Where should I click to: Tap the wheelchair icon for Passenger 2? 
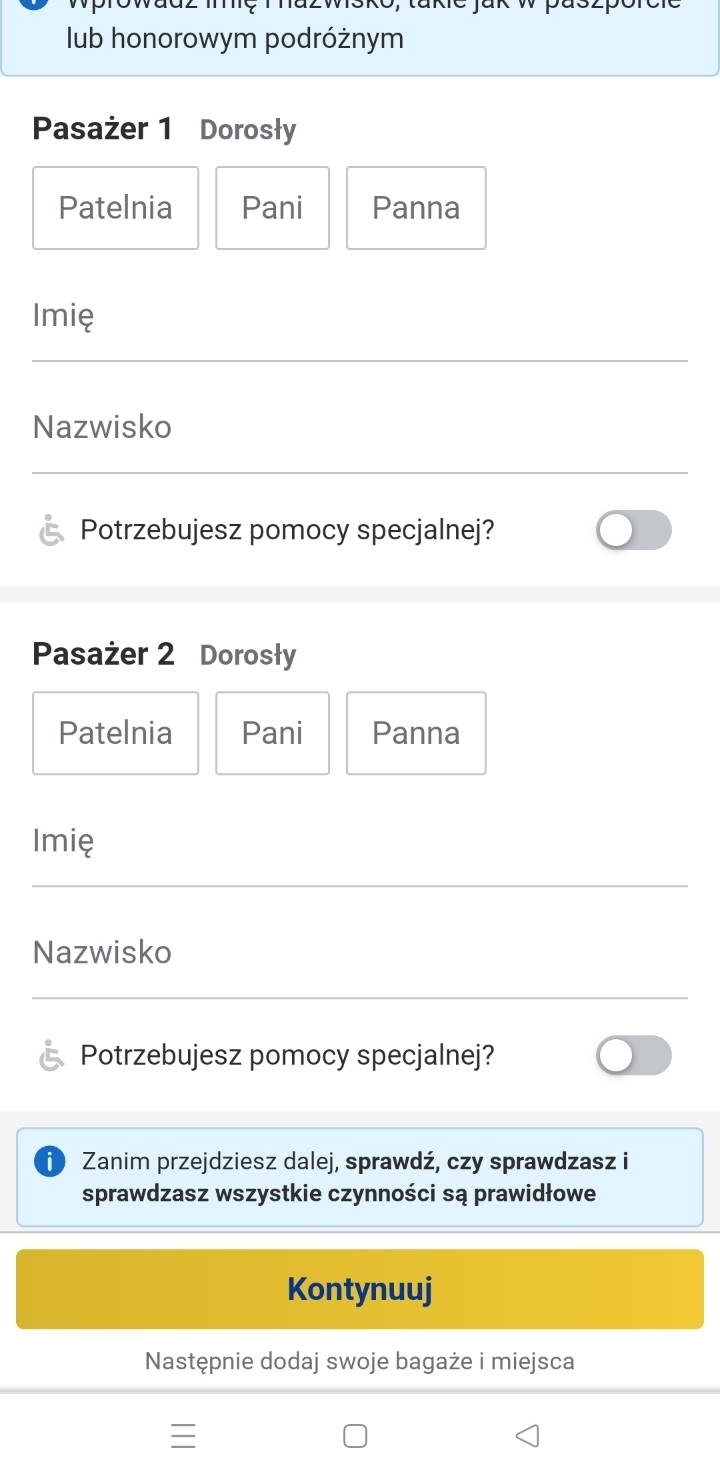point(50,1056)
